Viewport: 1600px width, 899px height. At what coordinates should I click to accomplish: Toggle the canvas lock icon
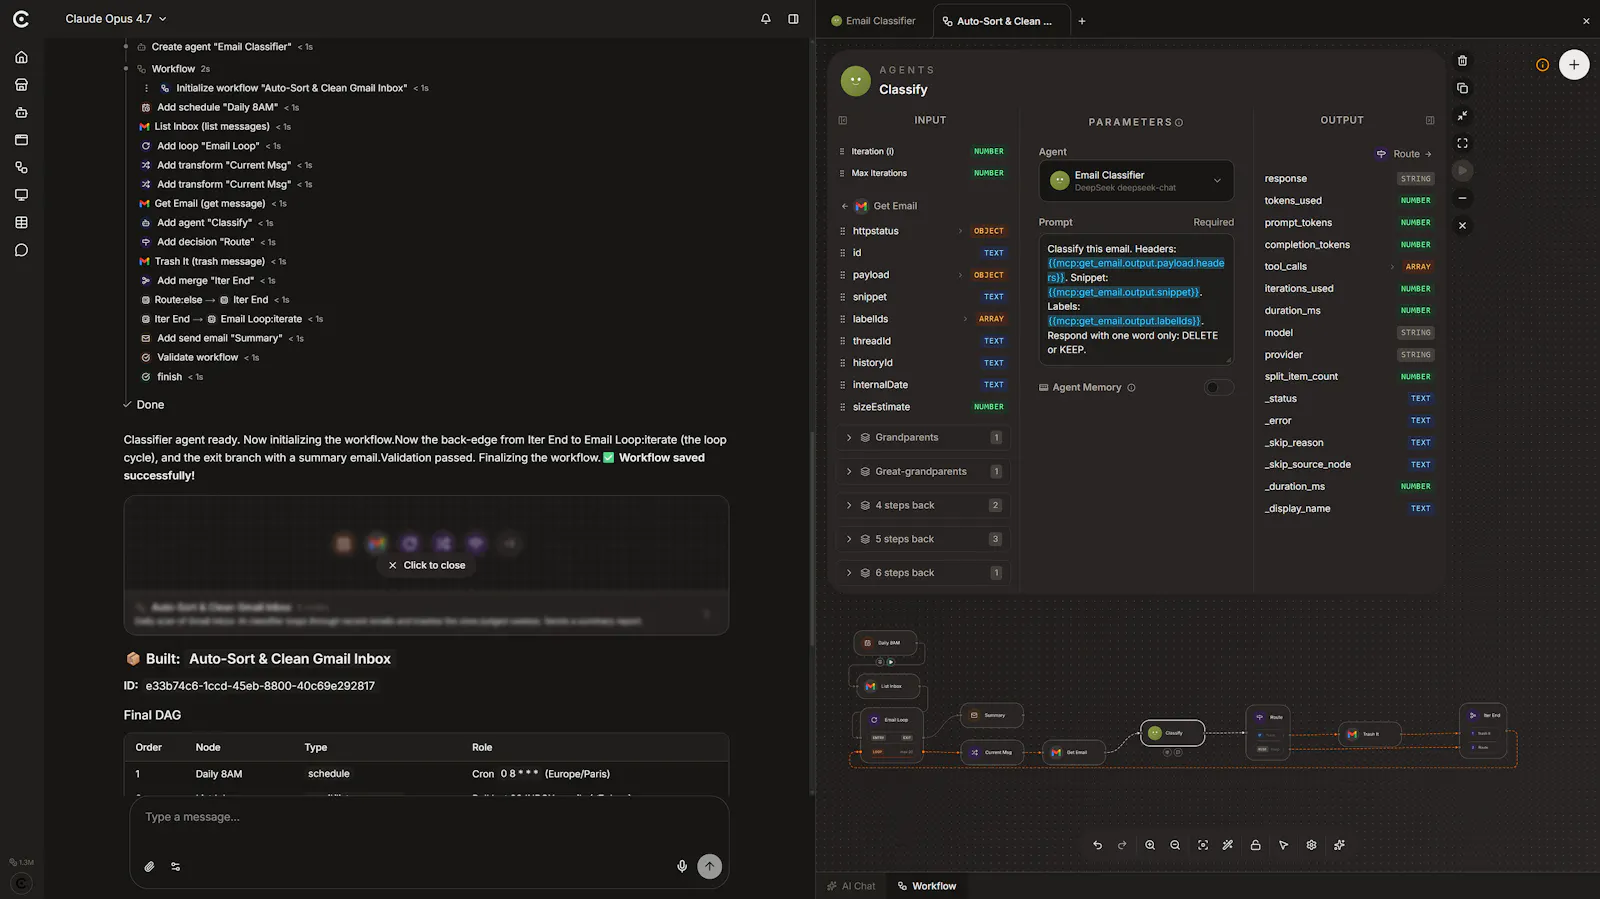(1255, 845)
